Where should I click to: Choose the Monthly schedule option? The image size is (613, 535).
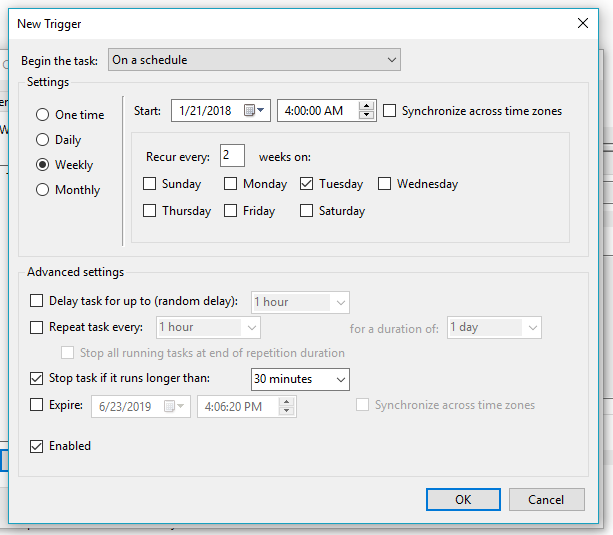click(x=43, y=190)
